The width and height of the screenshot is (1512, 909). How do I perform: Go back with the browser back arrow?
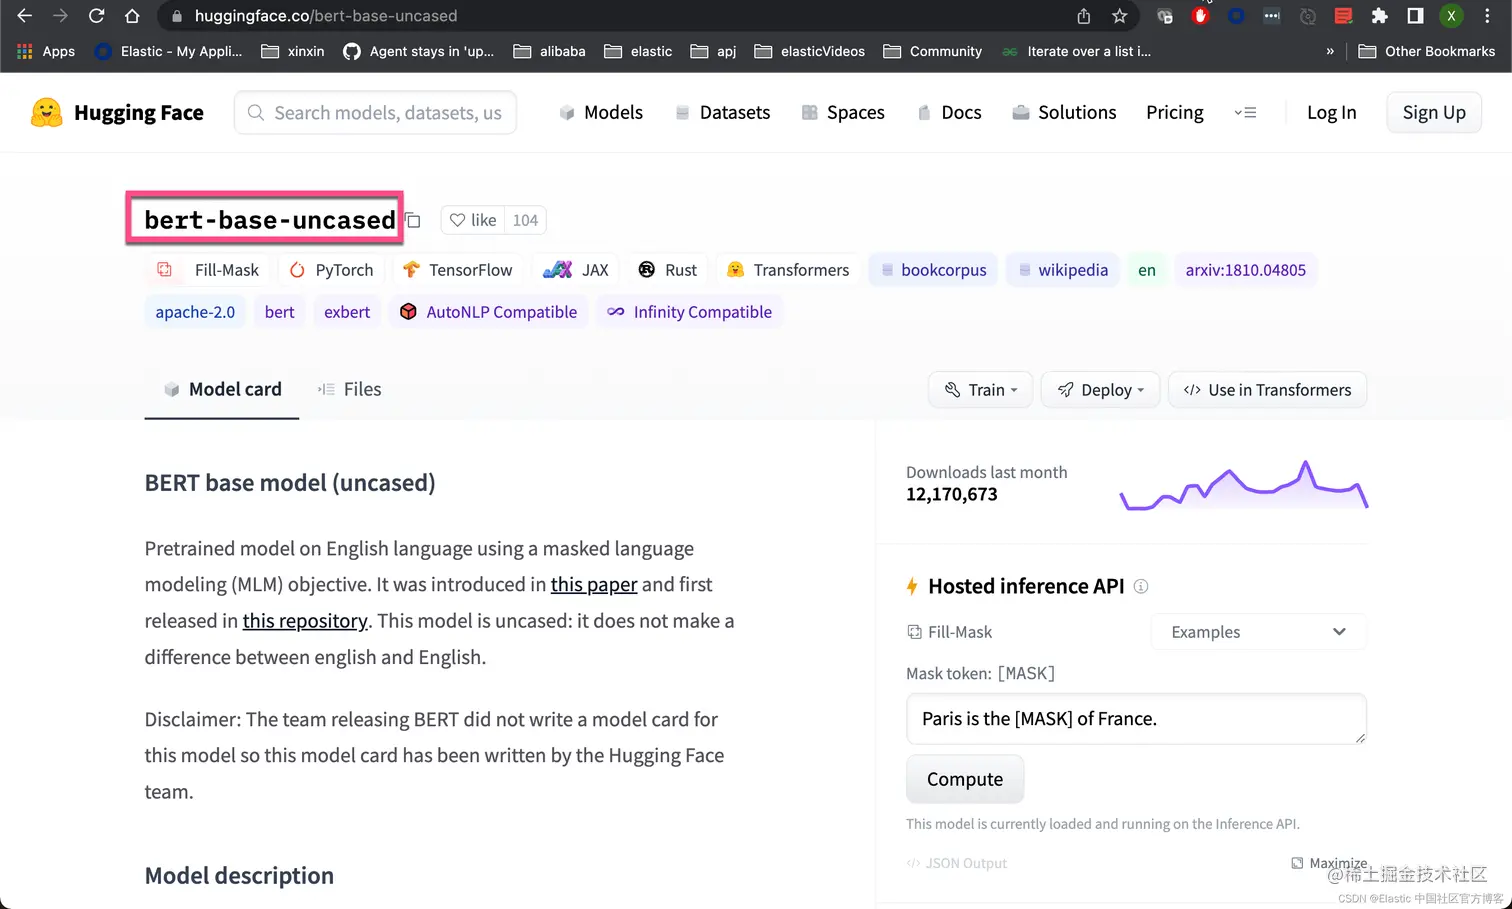coord(25,16)
